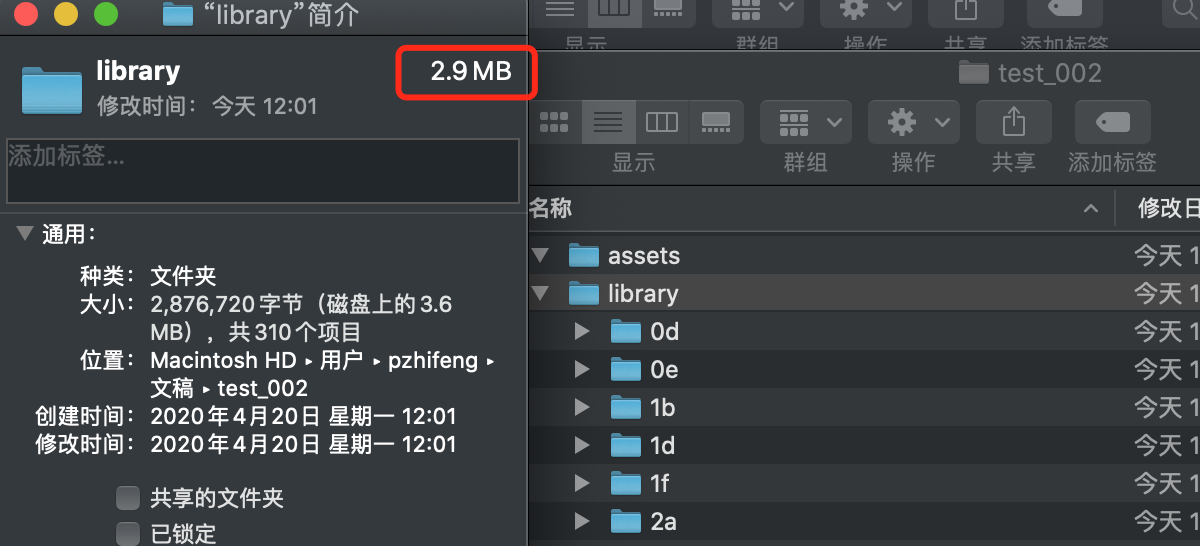1200x546 pixels.
Task: Expand the 0d folder
Action: point(582,332)
